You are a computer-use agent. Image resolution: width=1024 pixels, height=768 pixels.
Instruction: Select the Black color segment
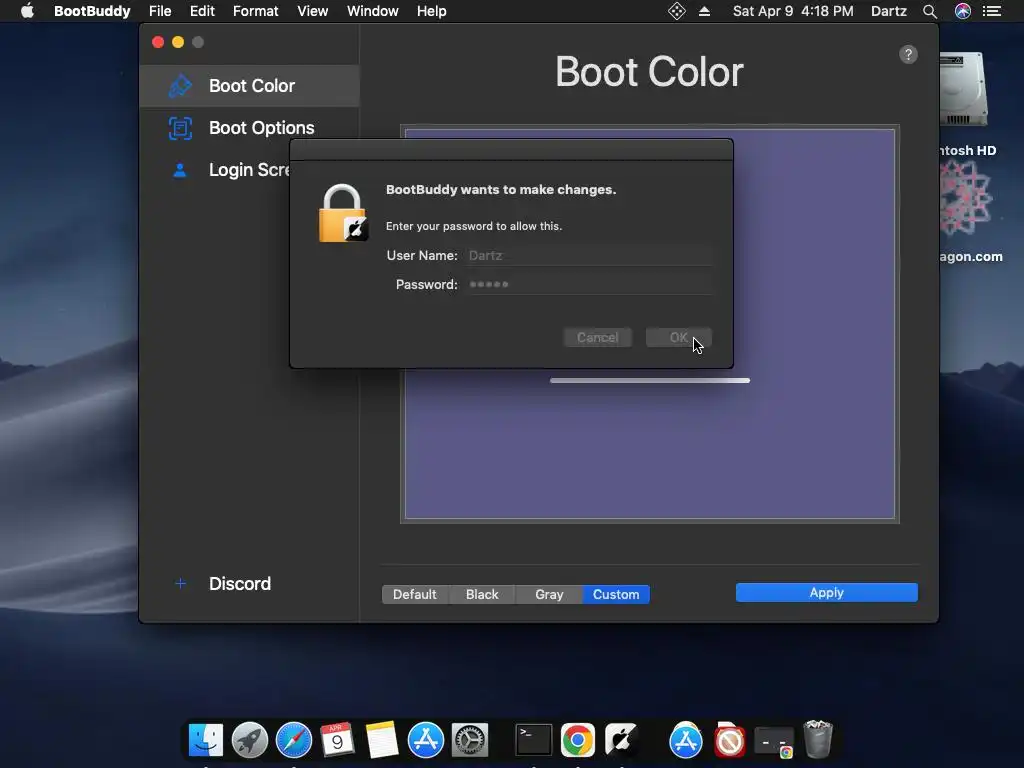click(x=482, y=594)
